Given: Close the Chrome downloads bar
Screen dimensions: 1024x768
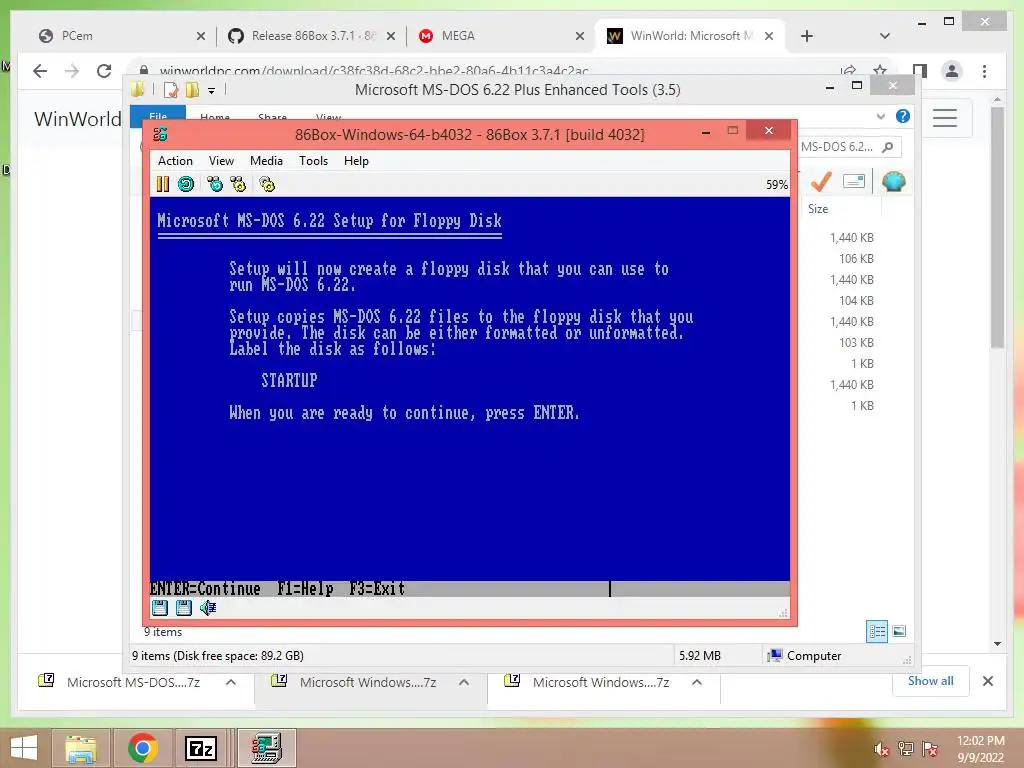Looking at the screenshot, I should (987, 681).
